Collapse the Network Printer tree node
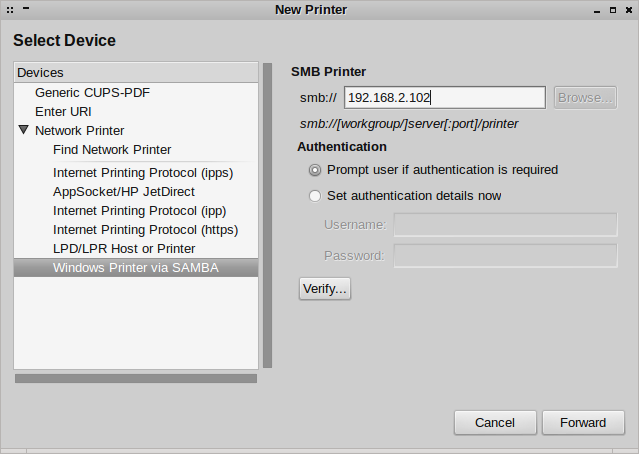The height and width of the screenshot is (454, 639). pyautogui.click(x=24, y=130)
